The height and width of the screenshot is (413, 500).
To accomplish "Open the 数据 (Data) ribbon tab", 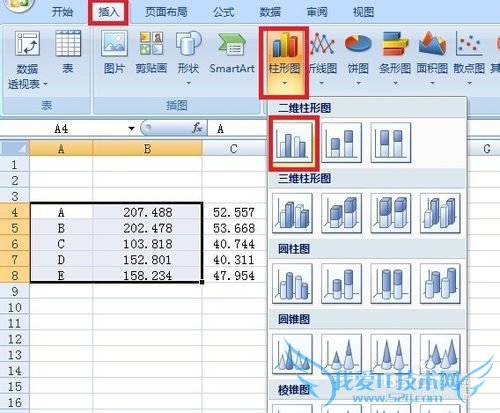I will 270,12.
